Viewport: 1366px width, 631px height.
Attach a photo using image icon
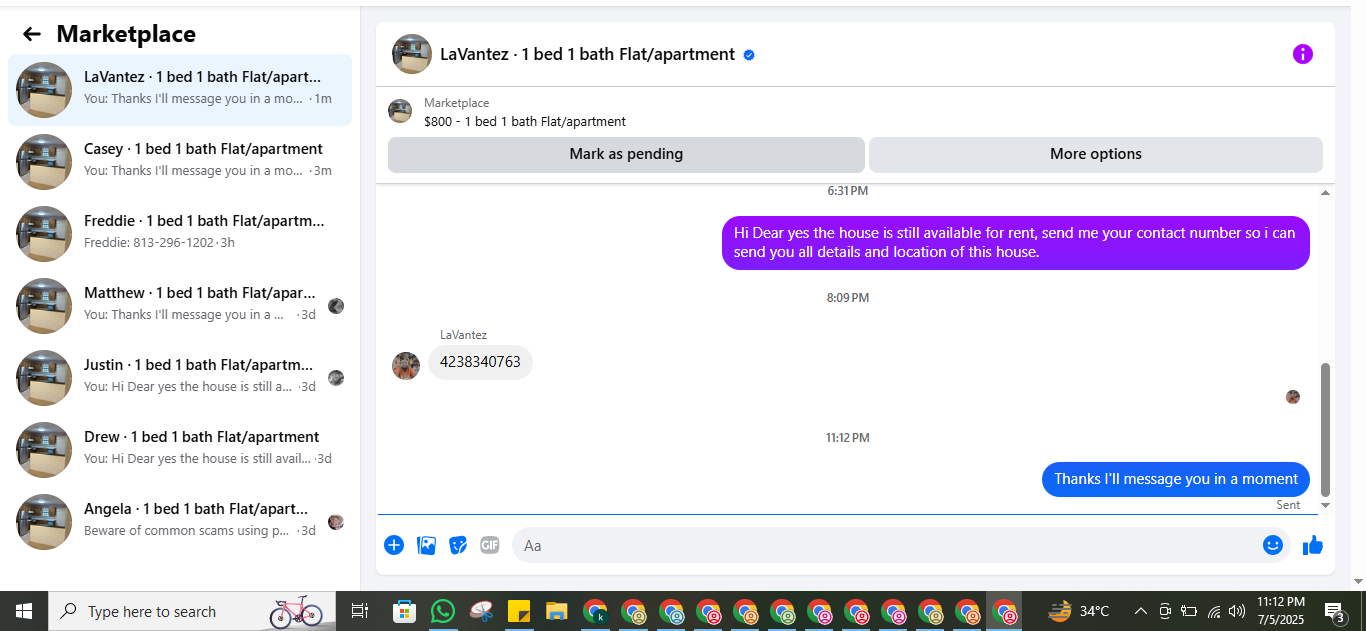426,545
